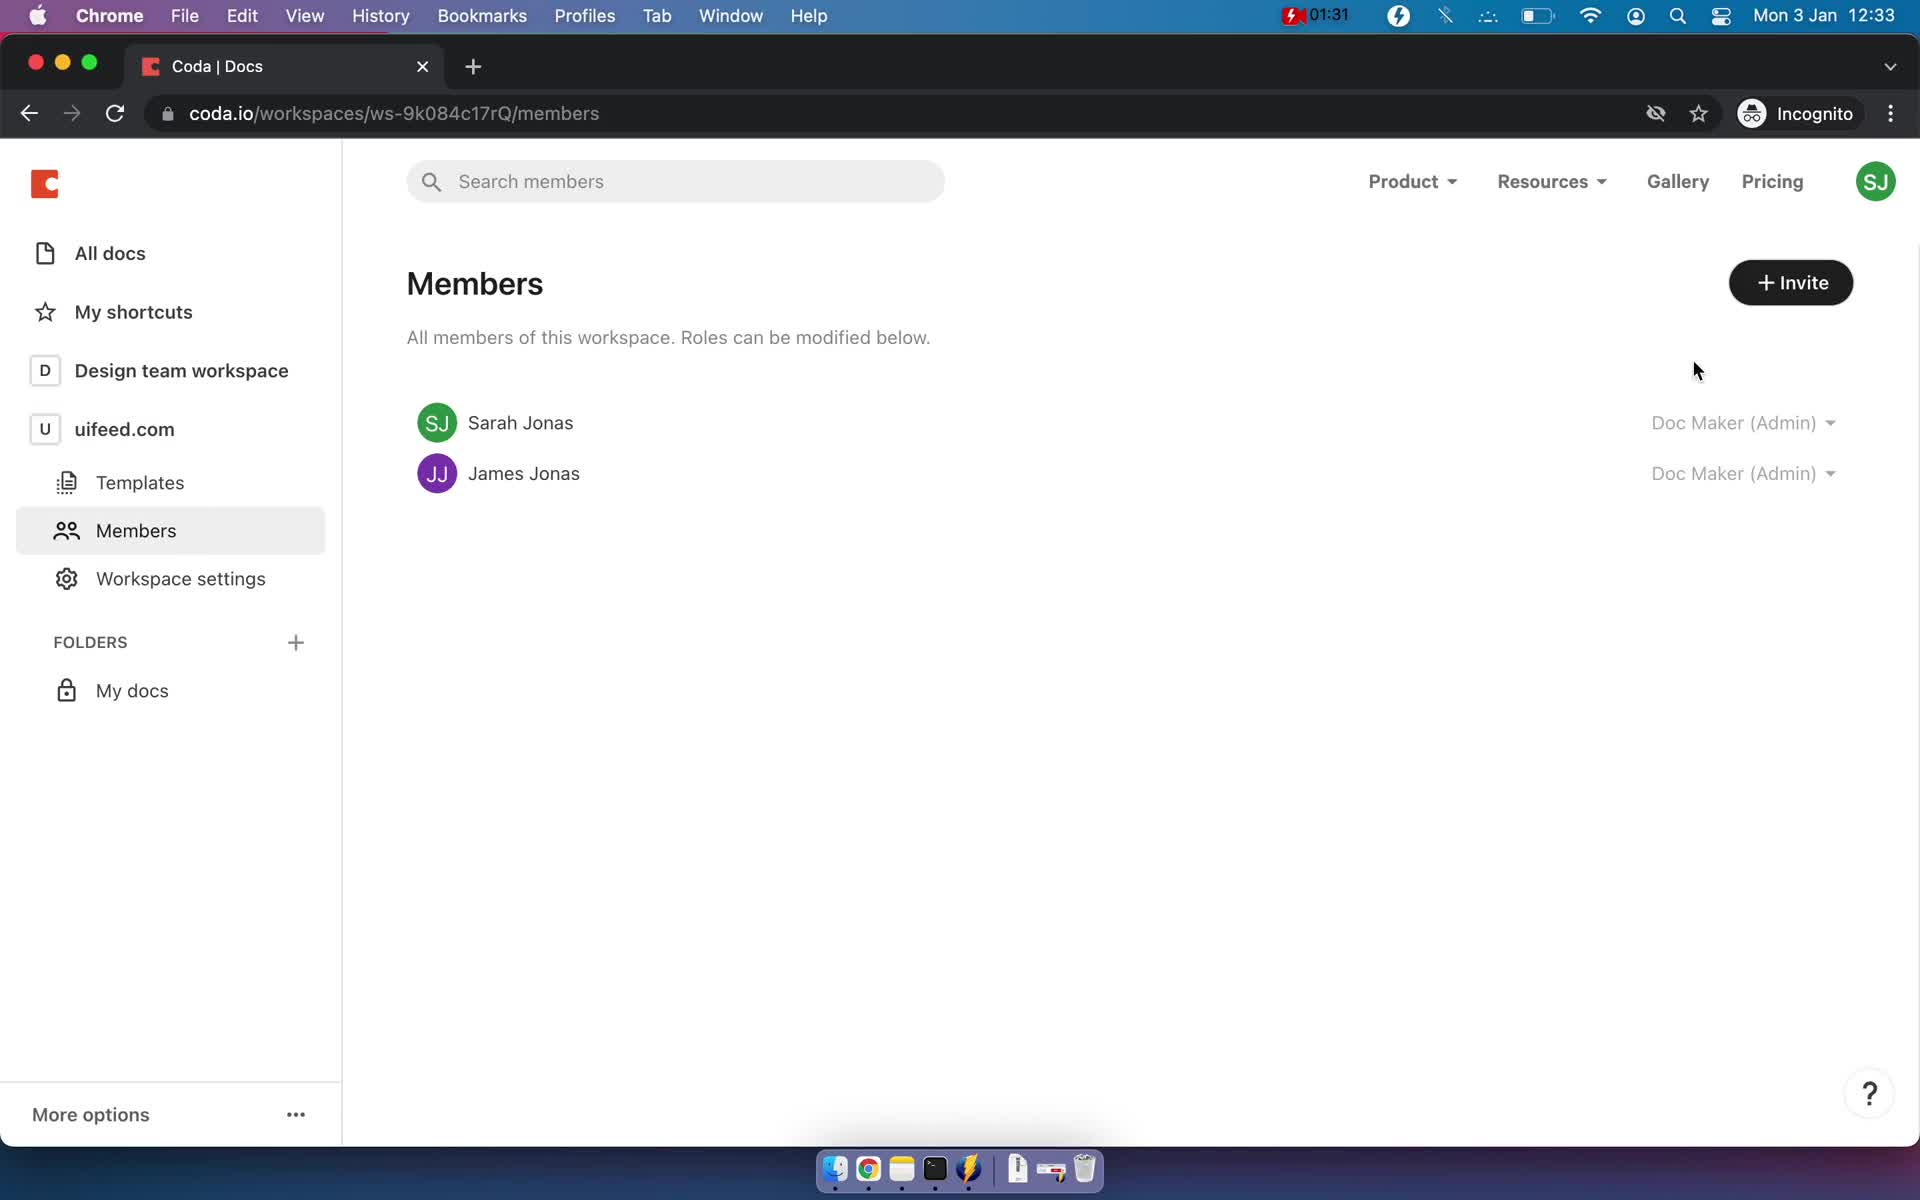
Task: Click the More options label
Action: (91, 1115)
